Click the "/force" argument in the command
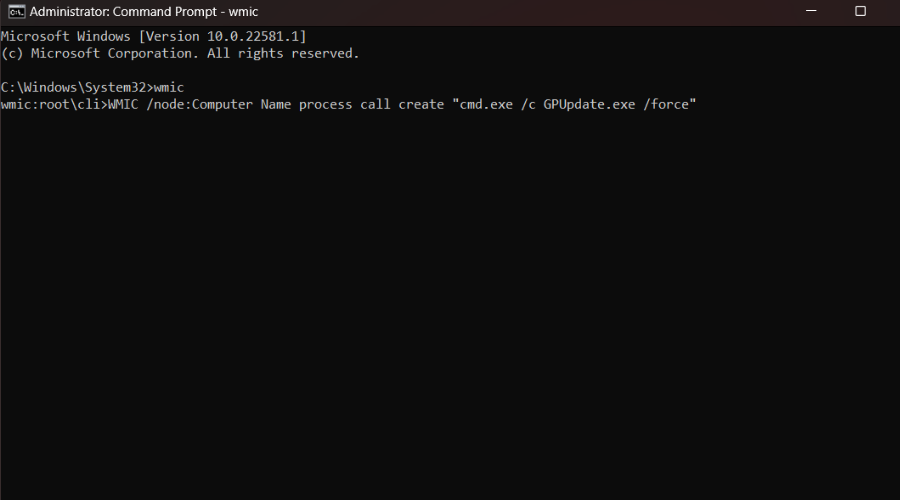Image resolution: width=900 pixels, height=500 pixels. coord(666,105)
